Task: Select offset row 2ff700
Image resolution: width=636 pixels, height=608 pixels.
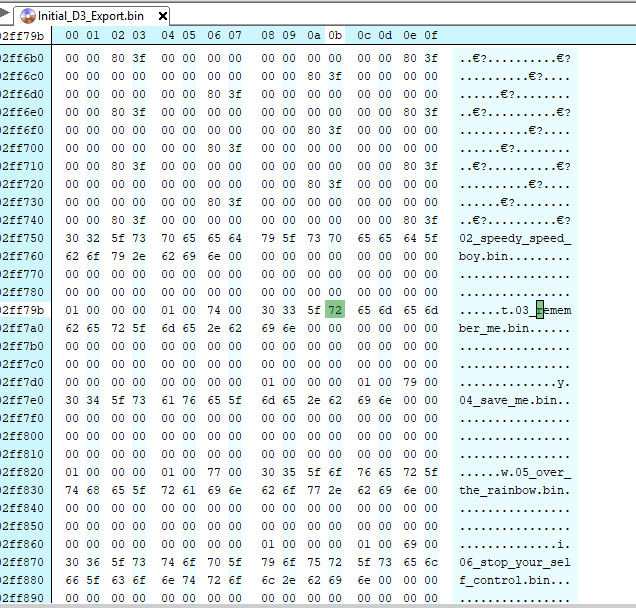Action: 23,148
